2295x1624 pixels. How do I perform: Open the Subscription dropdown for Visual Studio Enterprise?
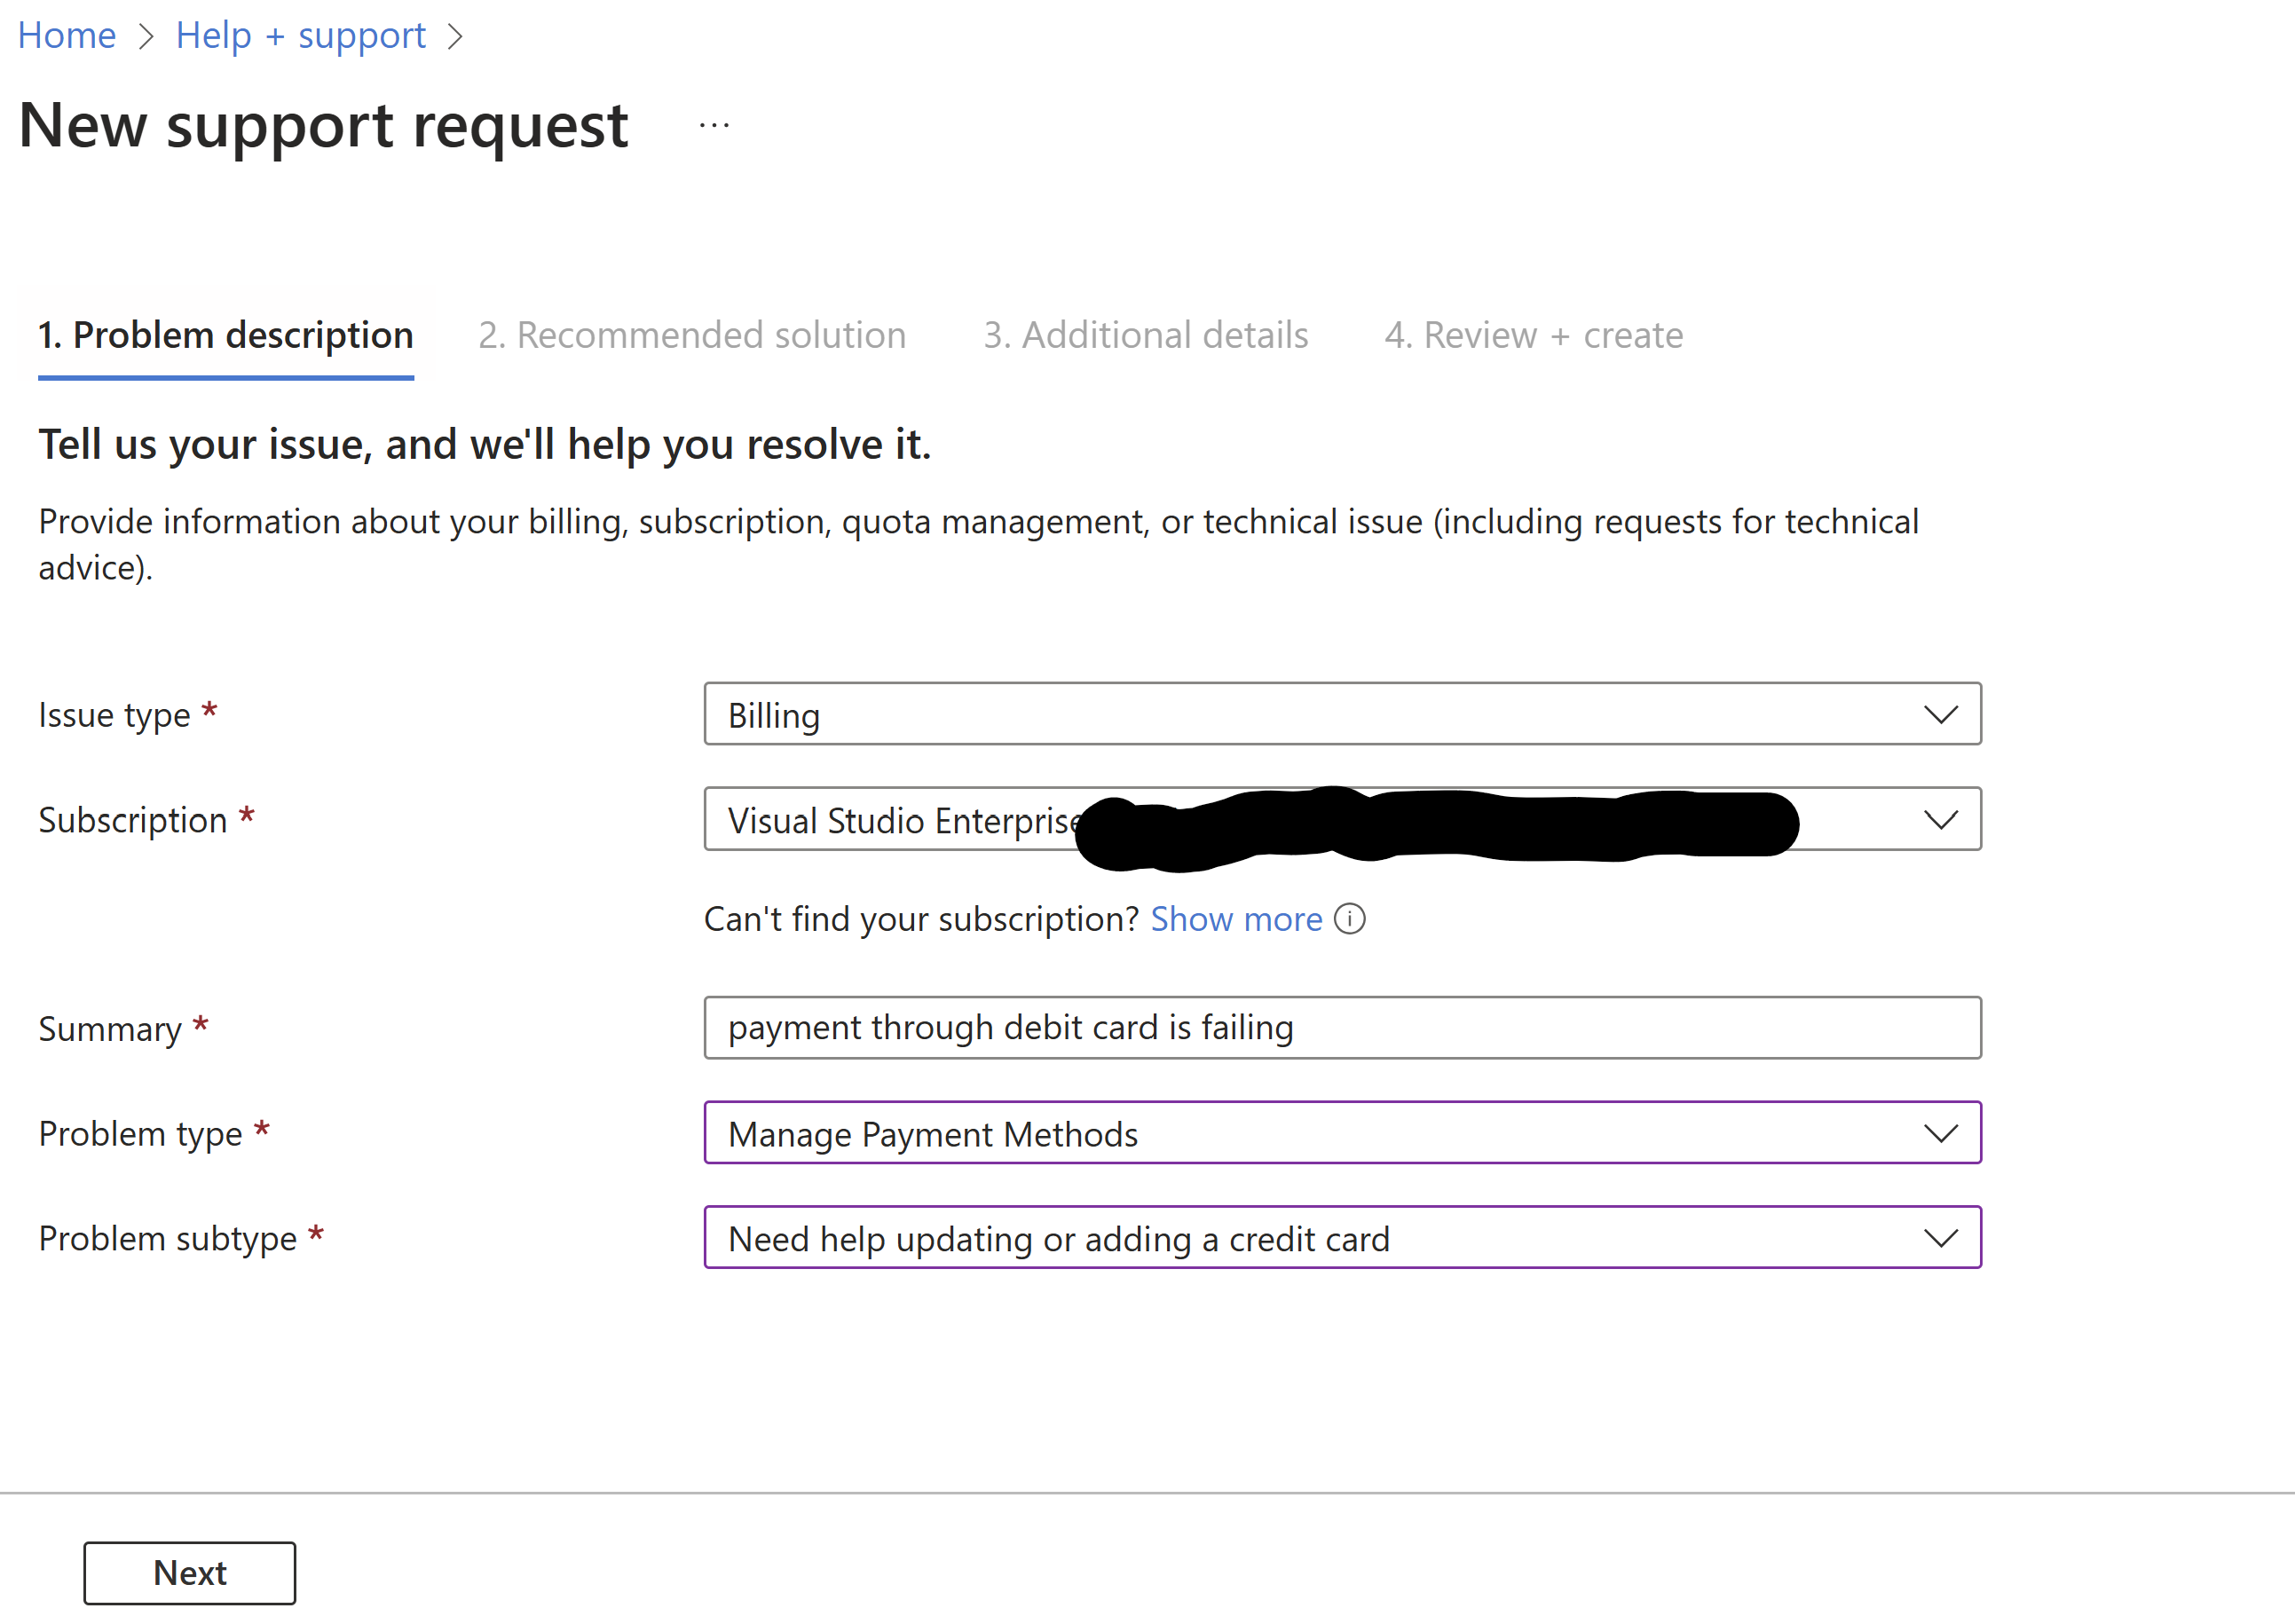1342,819
